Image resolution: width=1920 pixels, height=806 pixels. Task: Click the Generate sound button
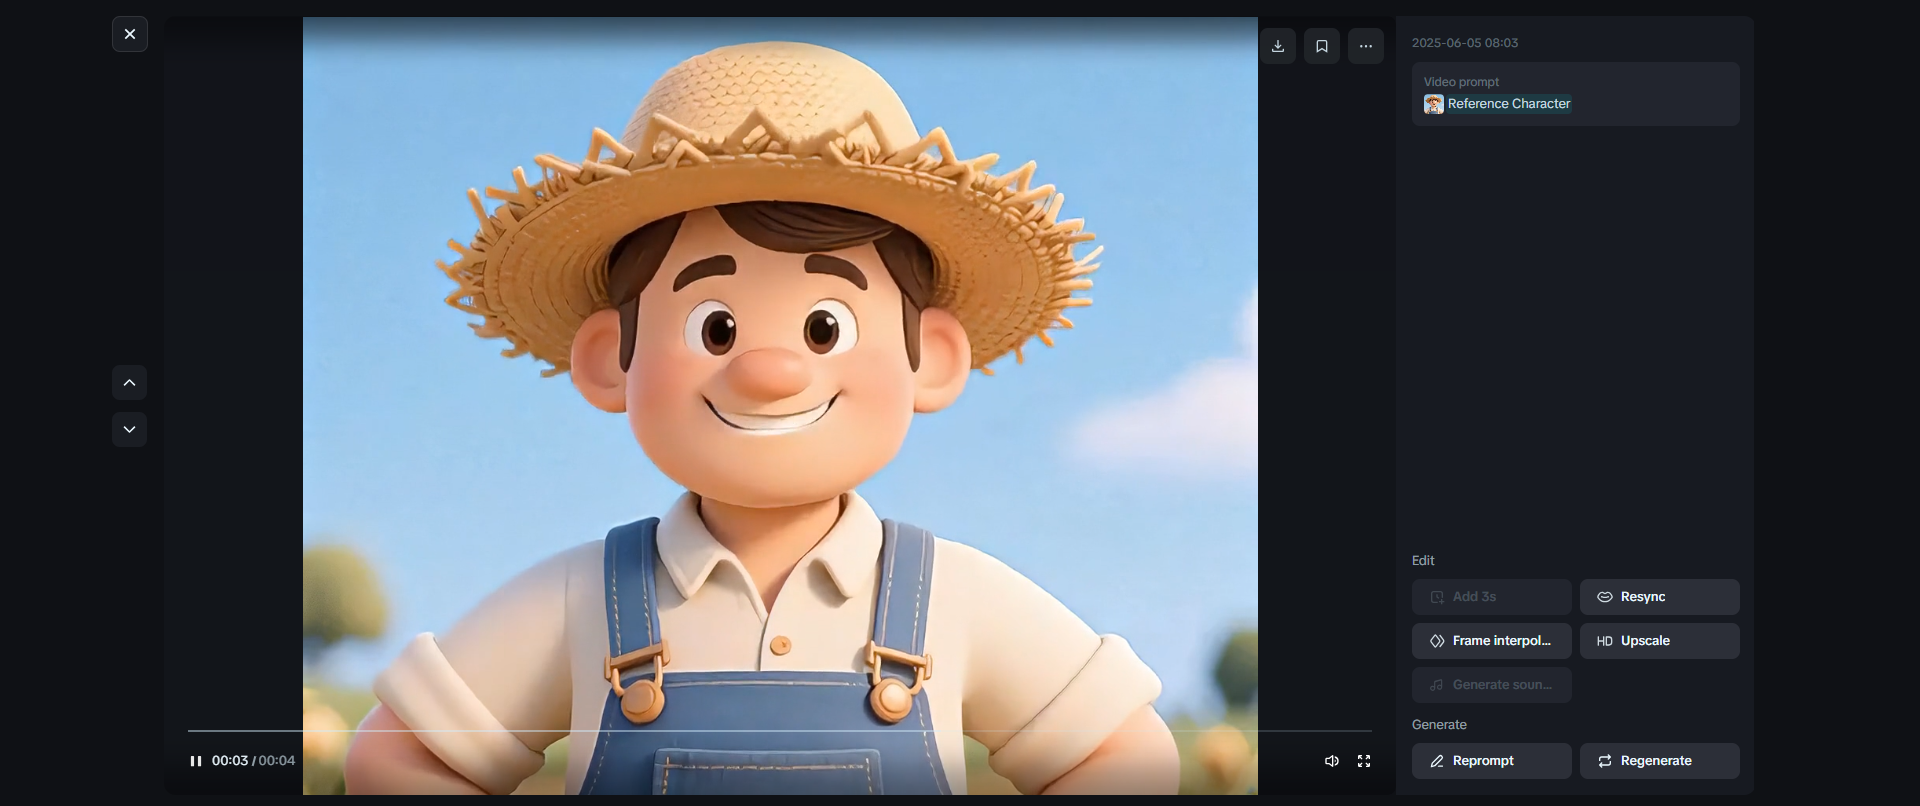point(1492,685)
